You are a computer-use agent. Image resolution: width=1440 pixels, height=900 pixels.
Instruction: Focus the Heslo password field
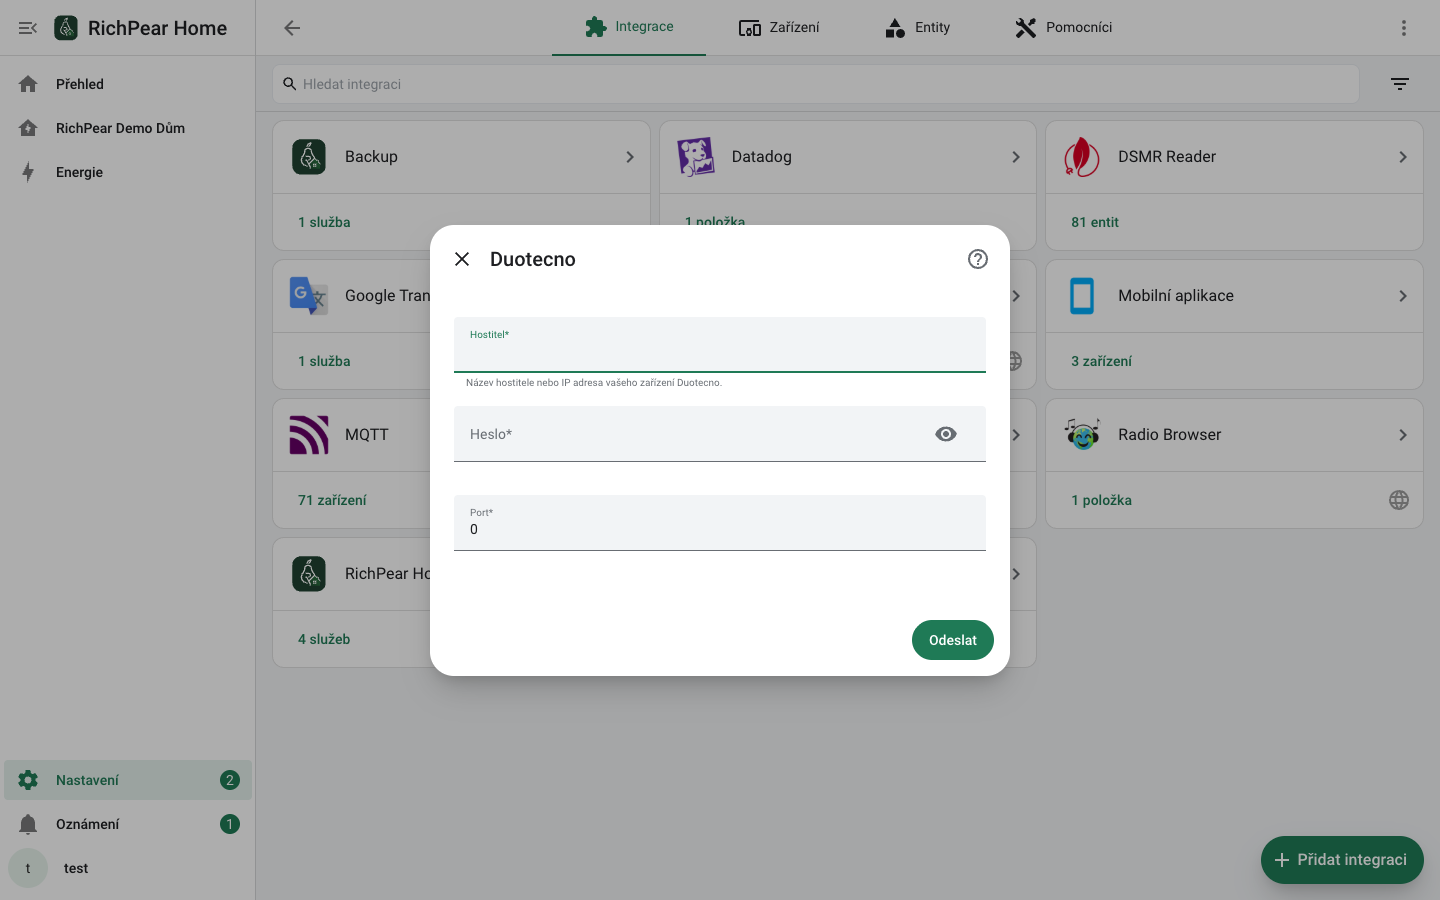[720, 434]
